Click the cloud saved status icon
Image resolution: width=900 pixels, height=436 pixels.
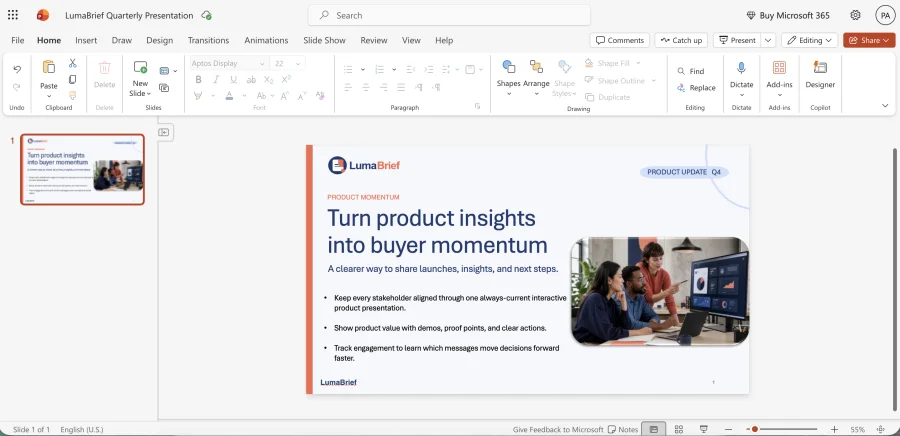point(207,15)
